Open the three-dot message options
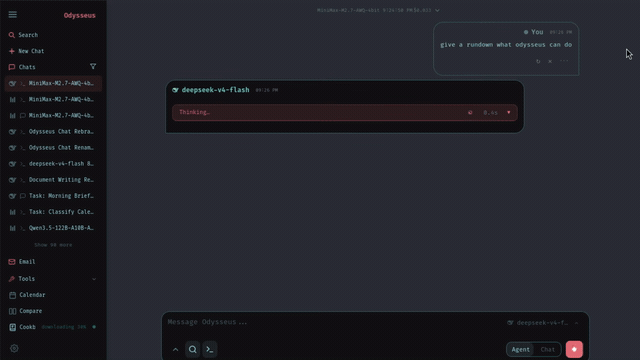Viewport: 640px width, 360px height. [x=564, y=61]
